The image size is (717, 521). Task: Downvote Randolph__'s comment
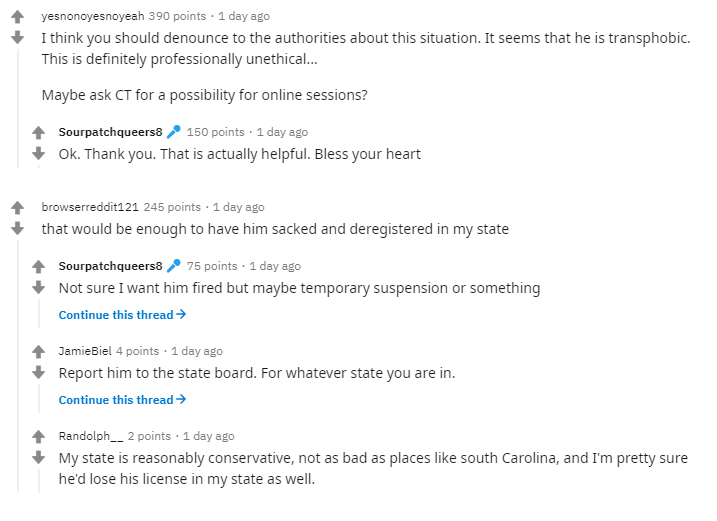click(x=38, y=457)
